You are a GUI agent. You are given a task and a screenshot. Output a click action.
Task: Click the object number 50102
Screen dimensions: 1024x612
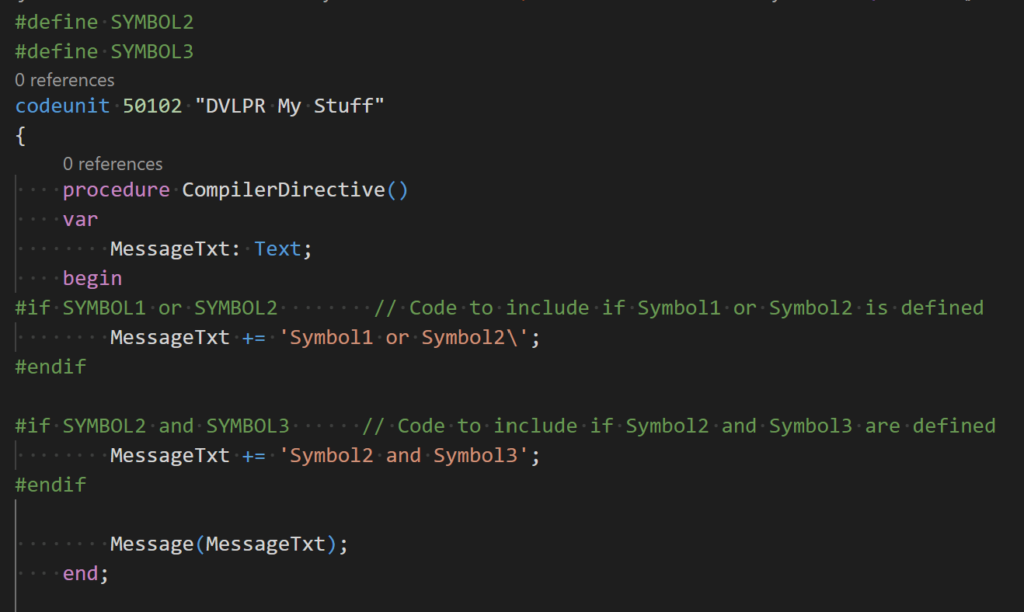(152, 106)
